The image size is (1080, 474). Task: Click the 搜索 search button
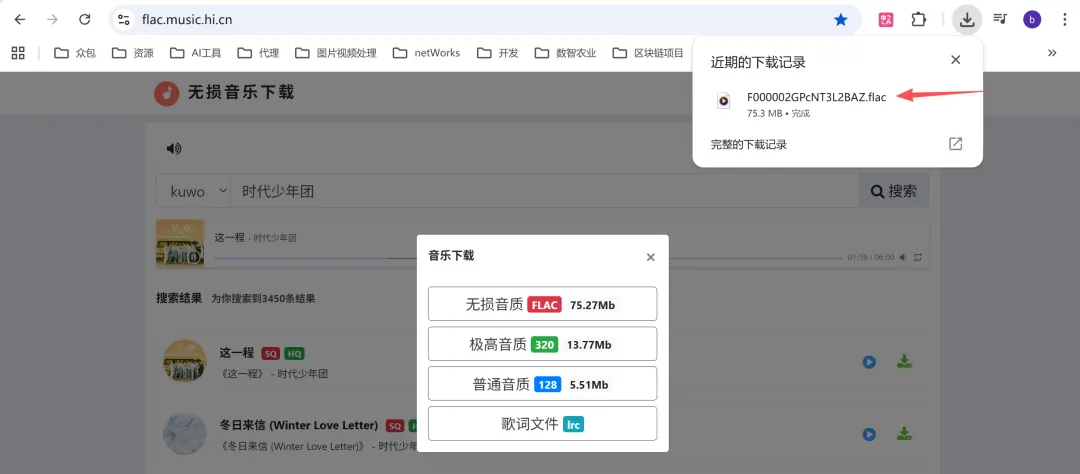pos(894,192)
